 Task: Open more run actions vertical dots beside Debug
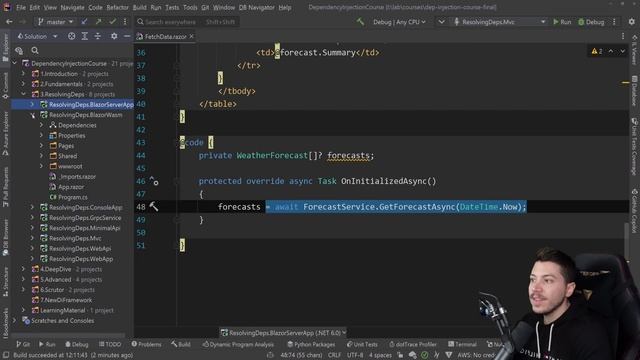pos(614,22)
